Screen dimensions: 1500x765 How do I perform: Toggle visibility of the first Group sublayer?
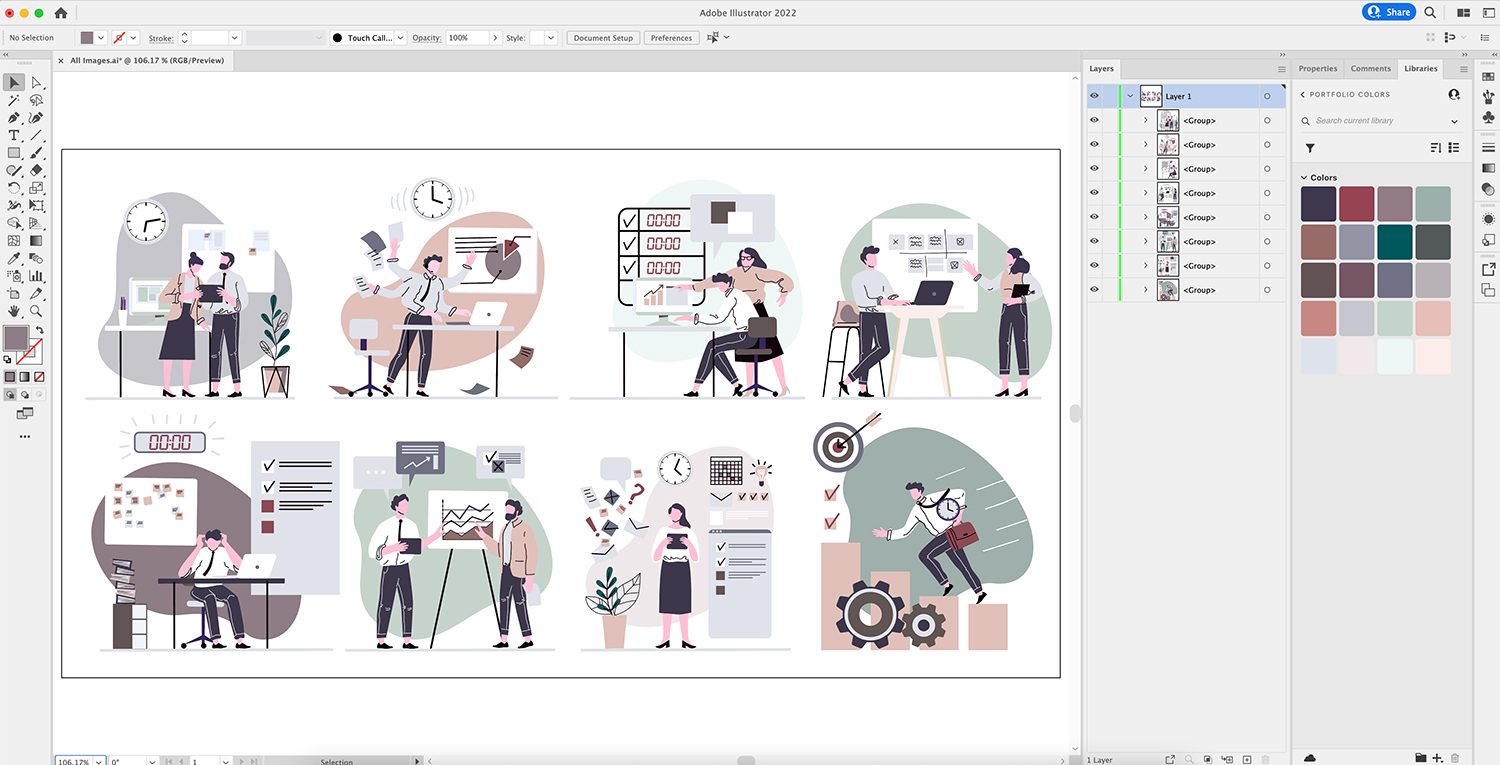1094,120
